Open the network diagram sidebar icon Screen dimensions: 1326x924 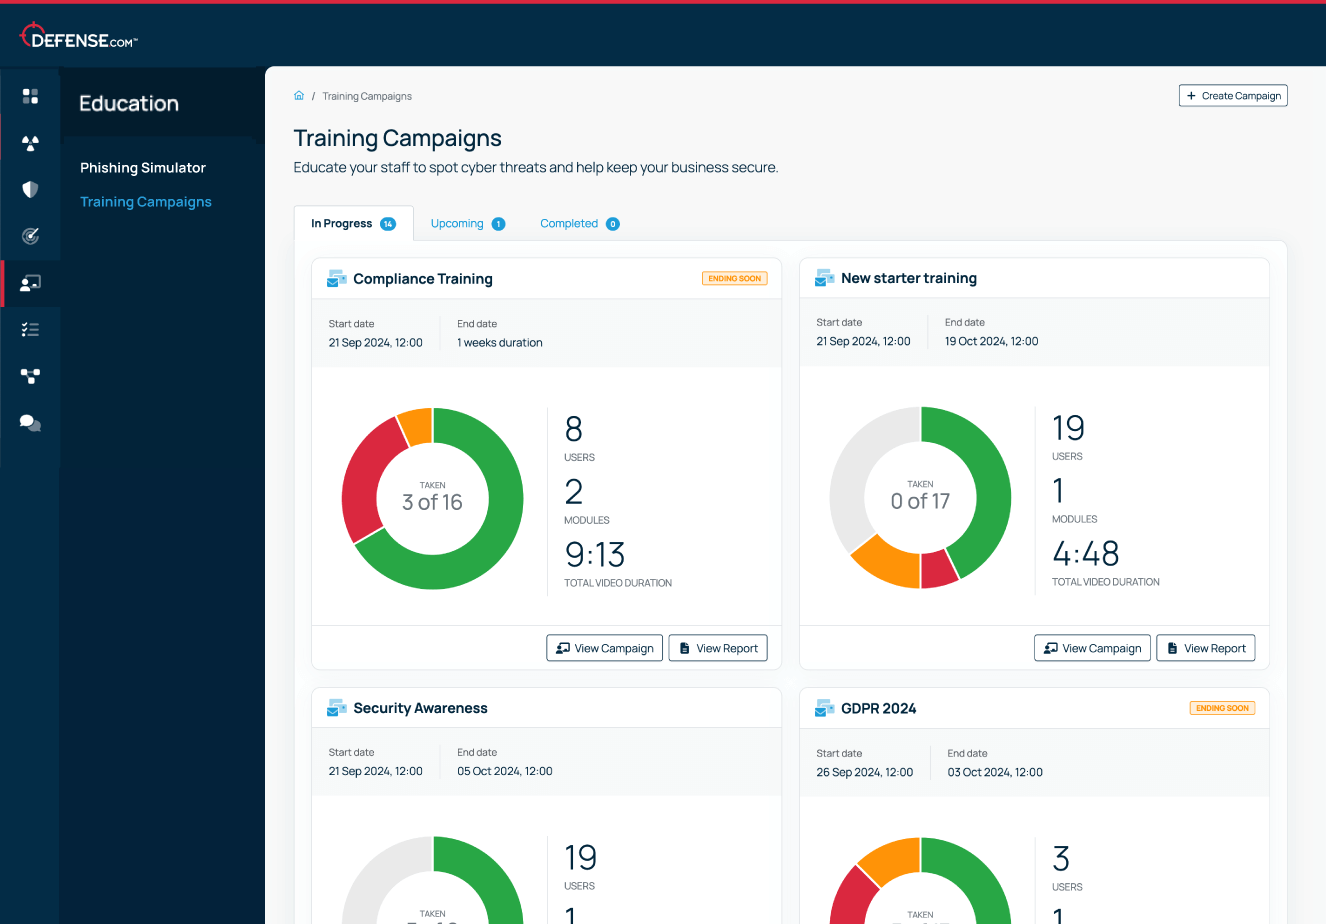(30, 376)
